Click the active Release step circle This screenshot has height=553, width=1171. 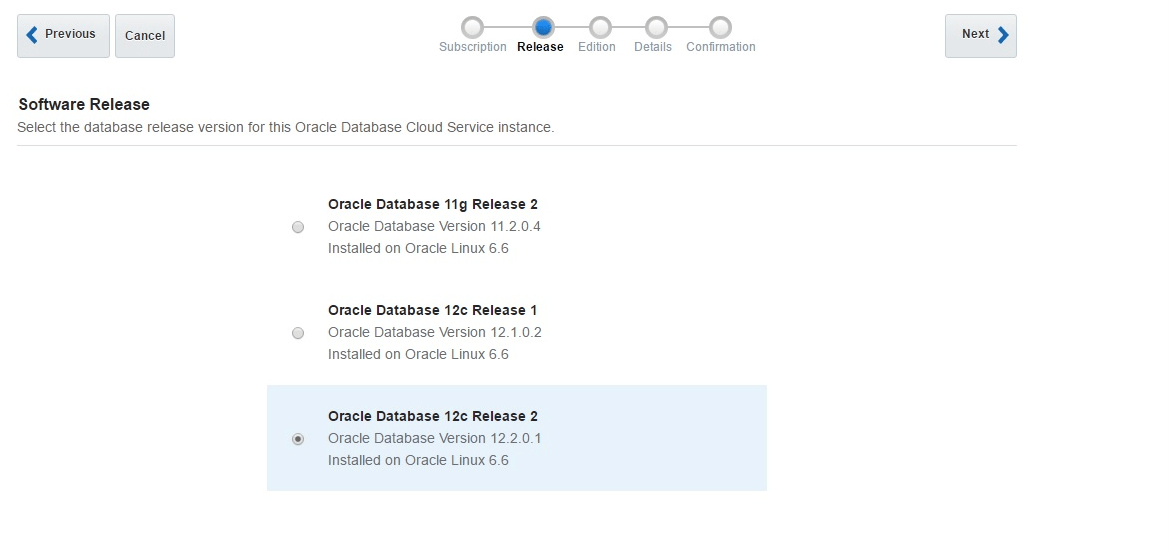click(543, 27)
